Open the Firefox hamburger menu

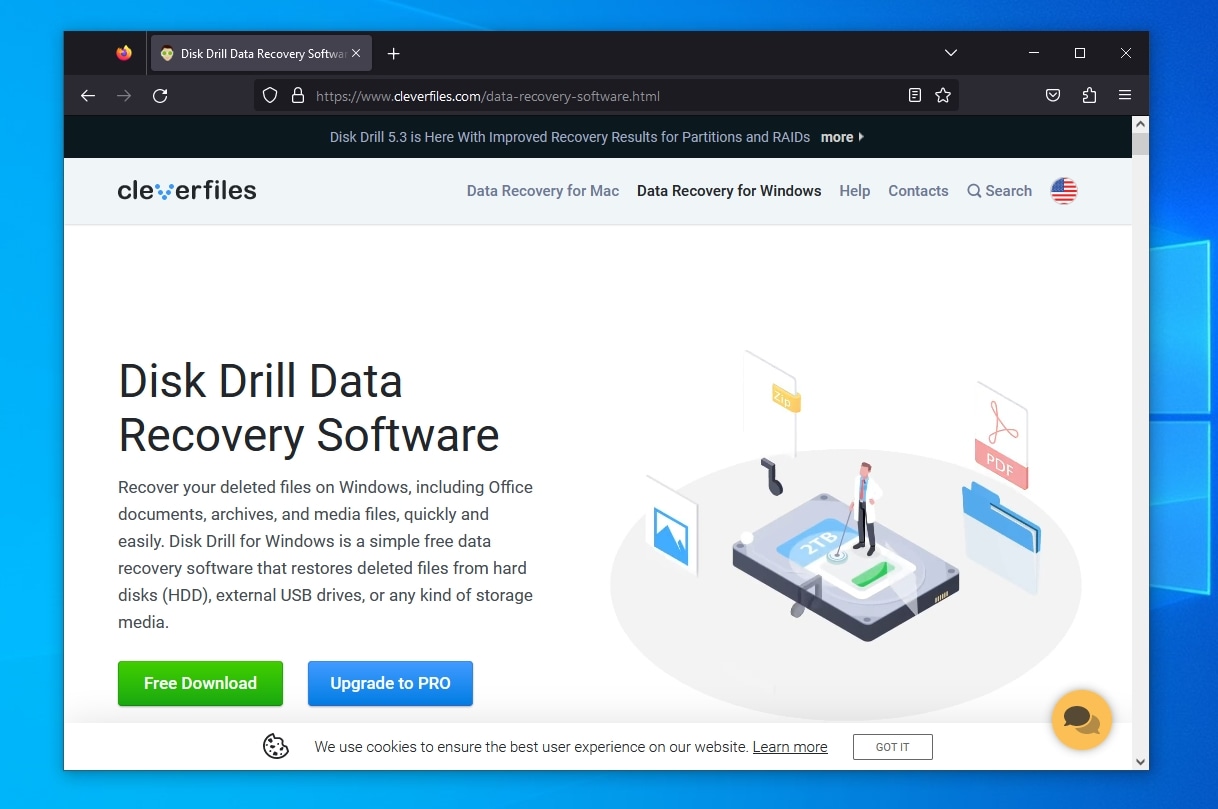(1125, 96)
